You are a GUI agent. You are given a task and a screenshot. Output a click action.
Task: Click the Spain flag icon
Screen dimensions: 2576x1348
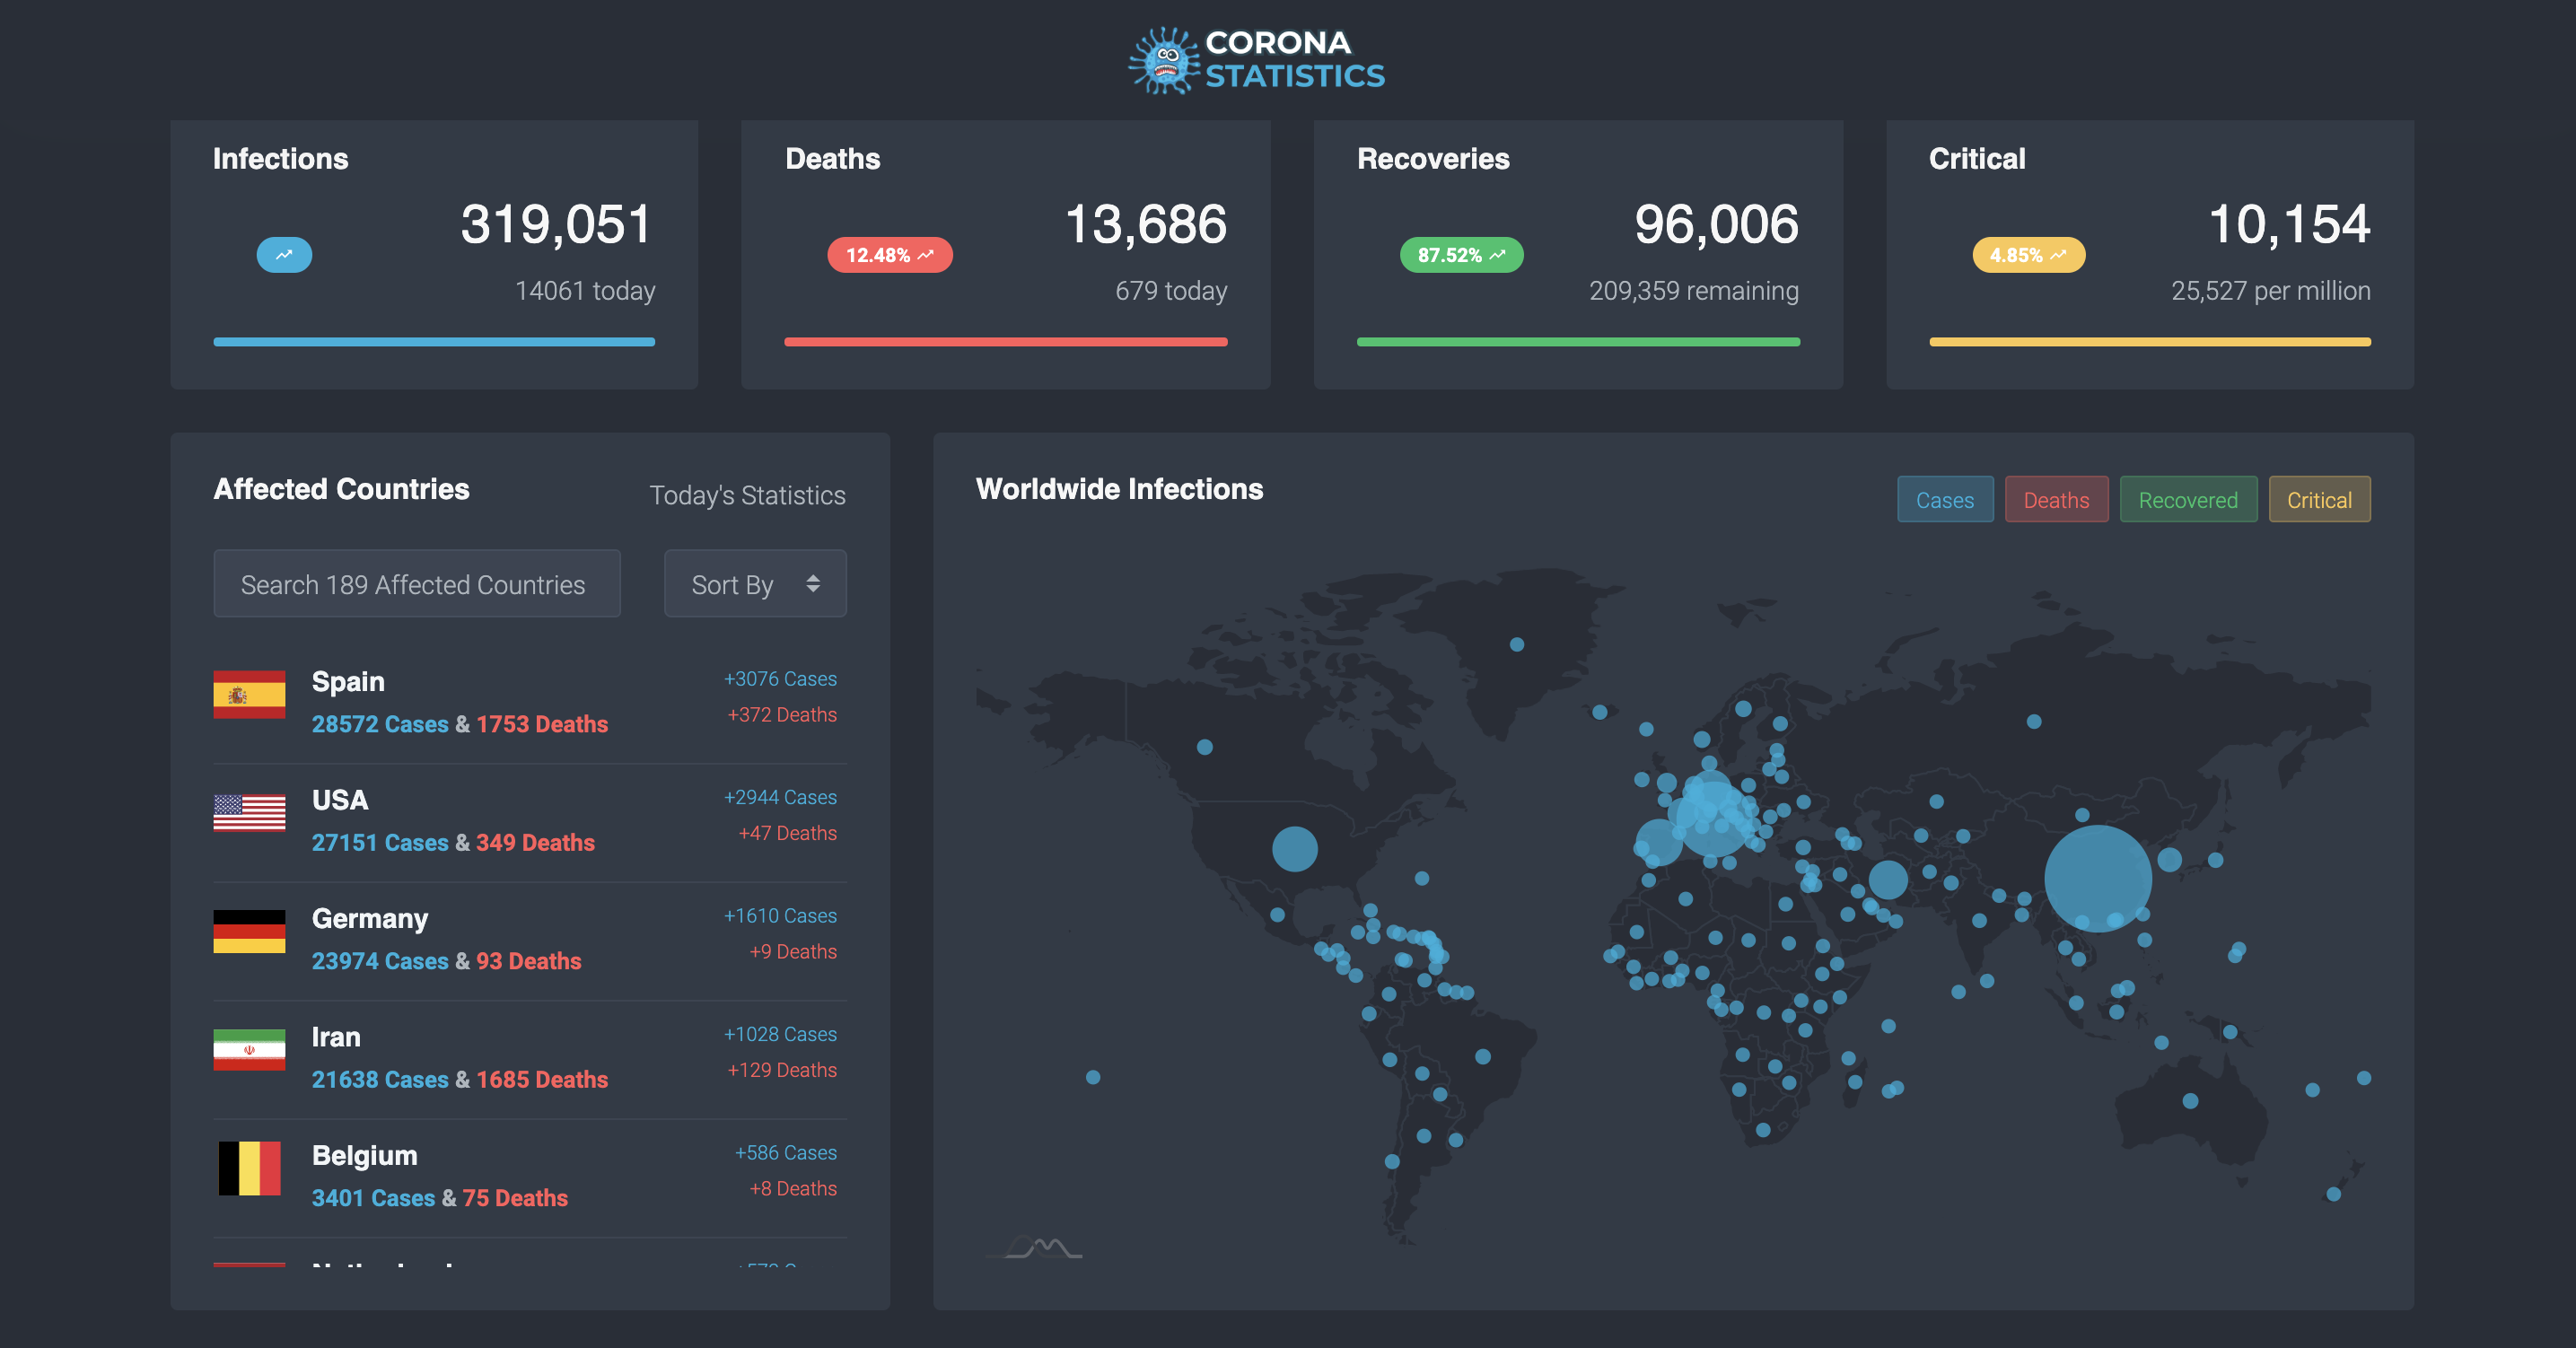point(249,695)
